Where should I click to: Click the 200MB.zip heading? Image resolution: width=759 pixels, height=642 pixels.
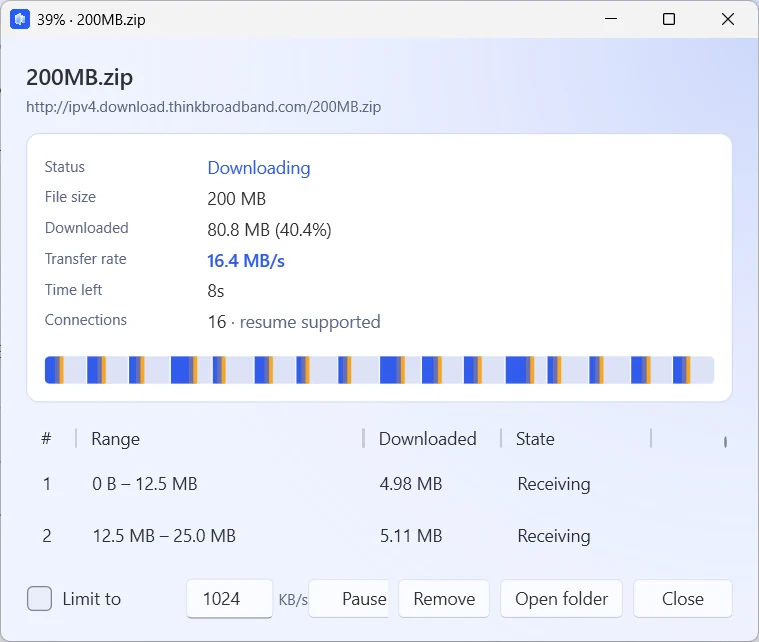[x=79, y=77]
